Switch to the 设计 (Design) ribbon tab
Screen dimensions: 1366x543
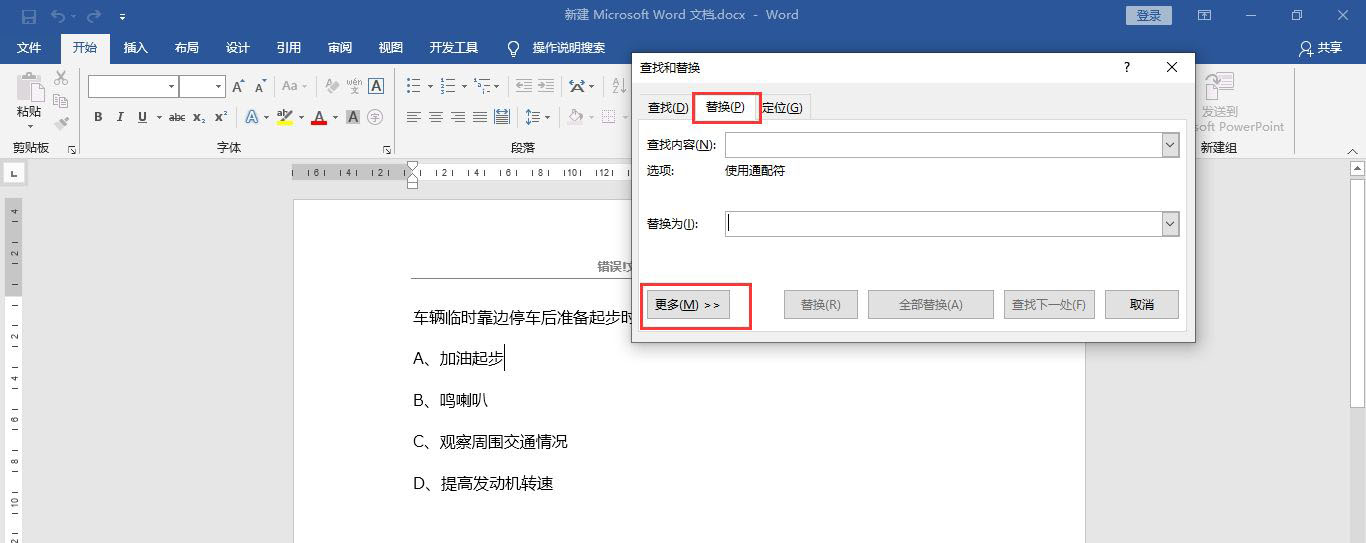pos(237,48)
